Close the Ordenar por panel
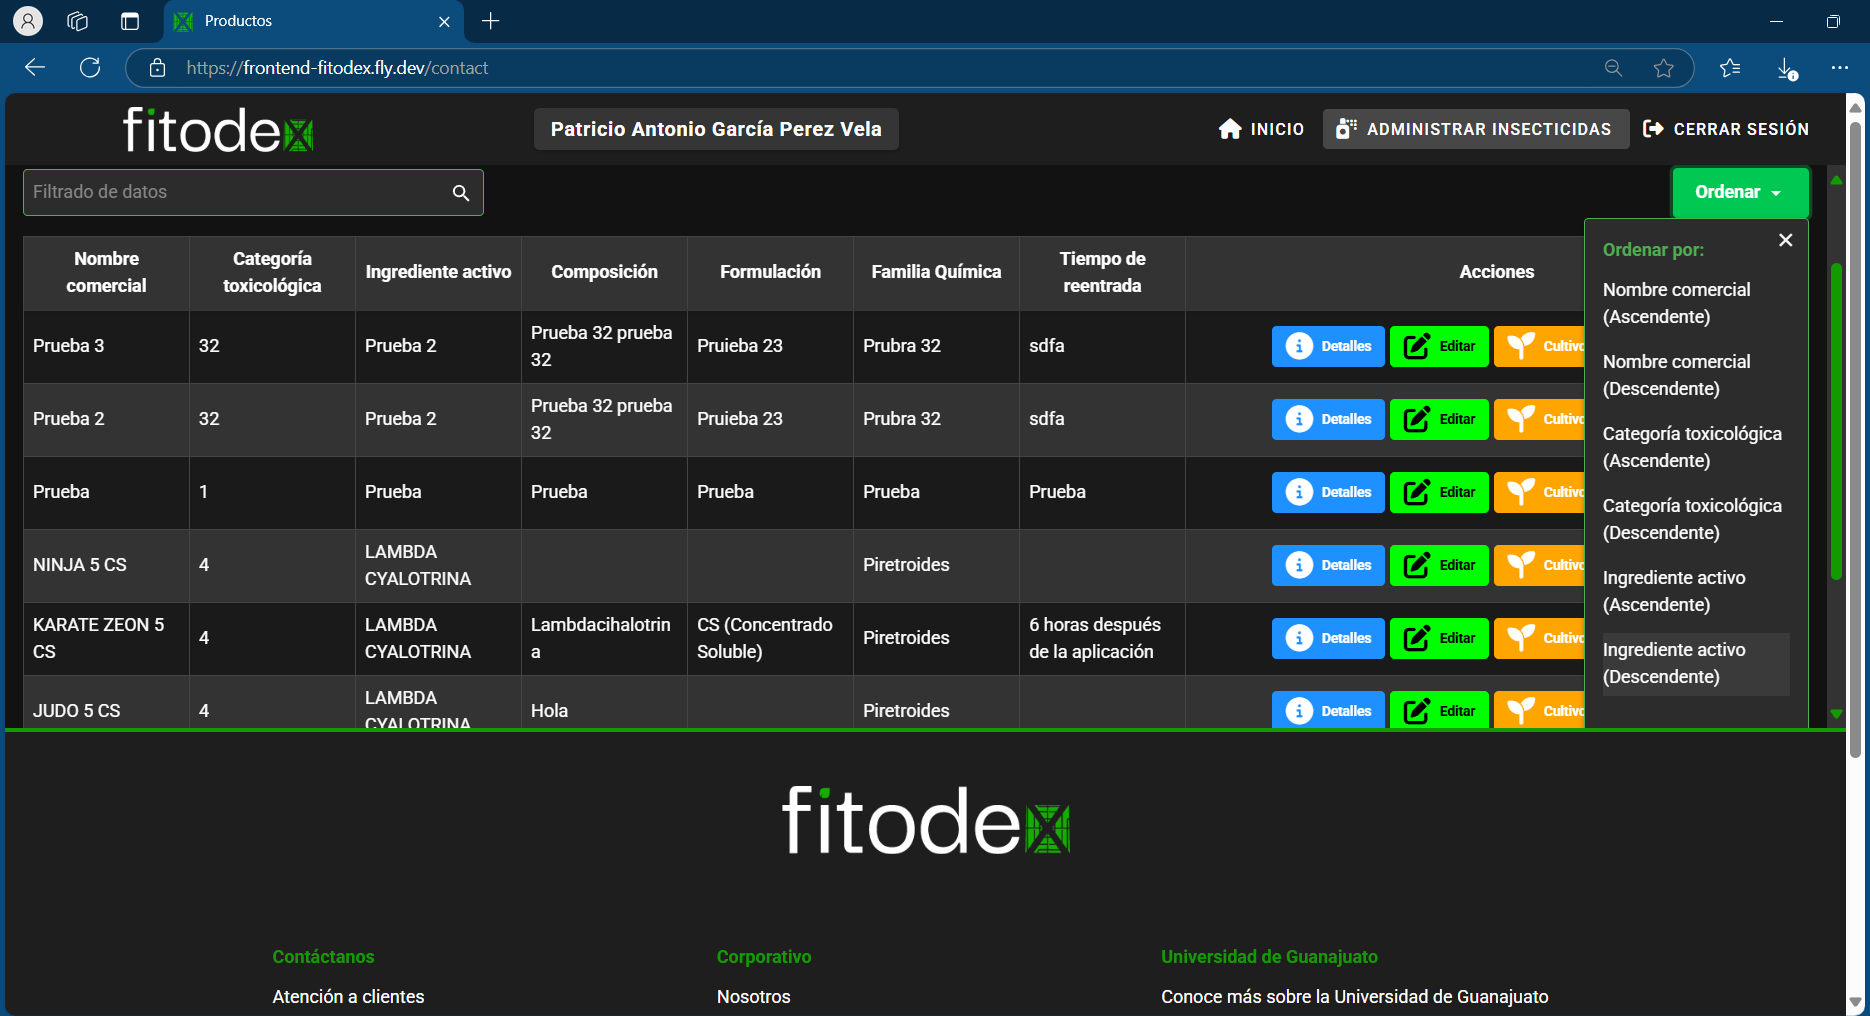The image size is (1870, 1016). coord(1786,240)
